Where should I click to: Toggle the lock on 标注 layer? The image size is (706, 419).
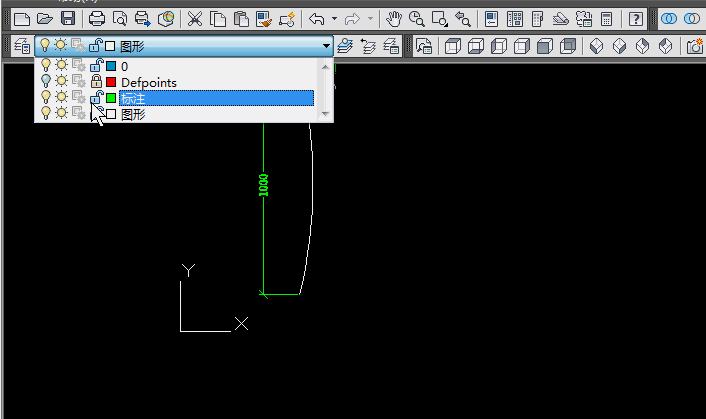point(96,98)
